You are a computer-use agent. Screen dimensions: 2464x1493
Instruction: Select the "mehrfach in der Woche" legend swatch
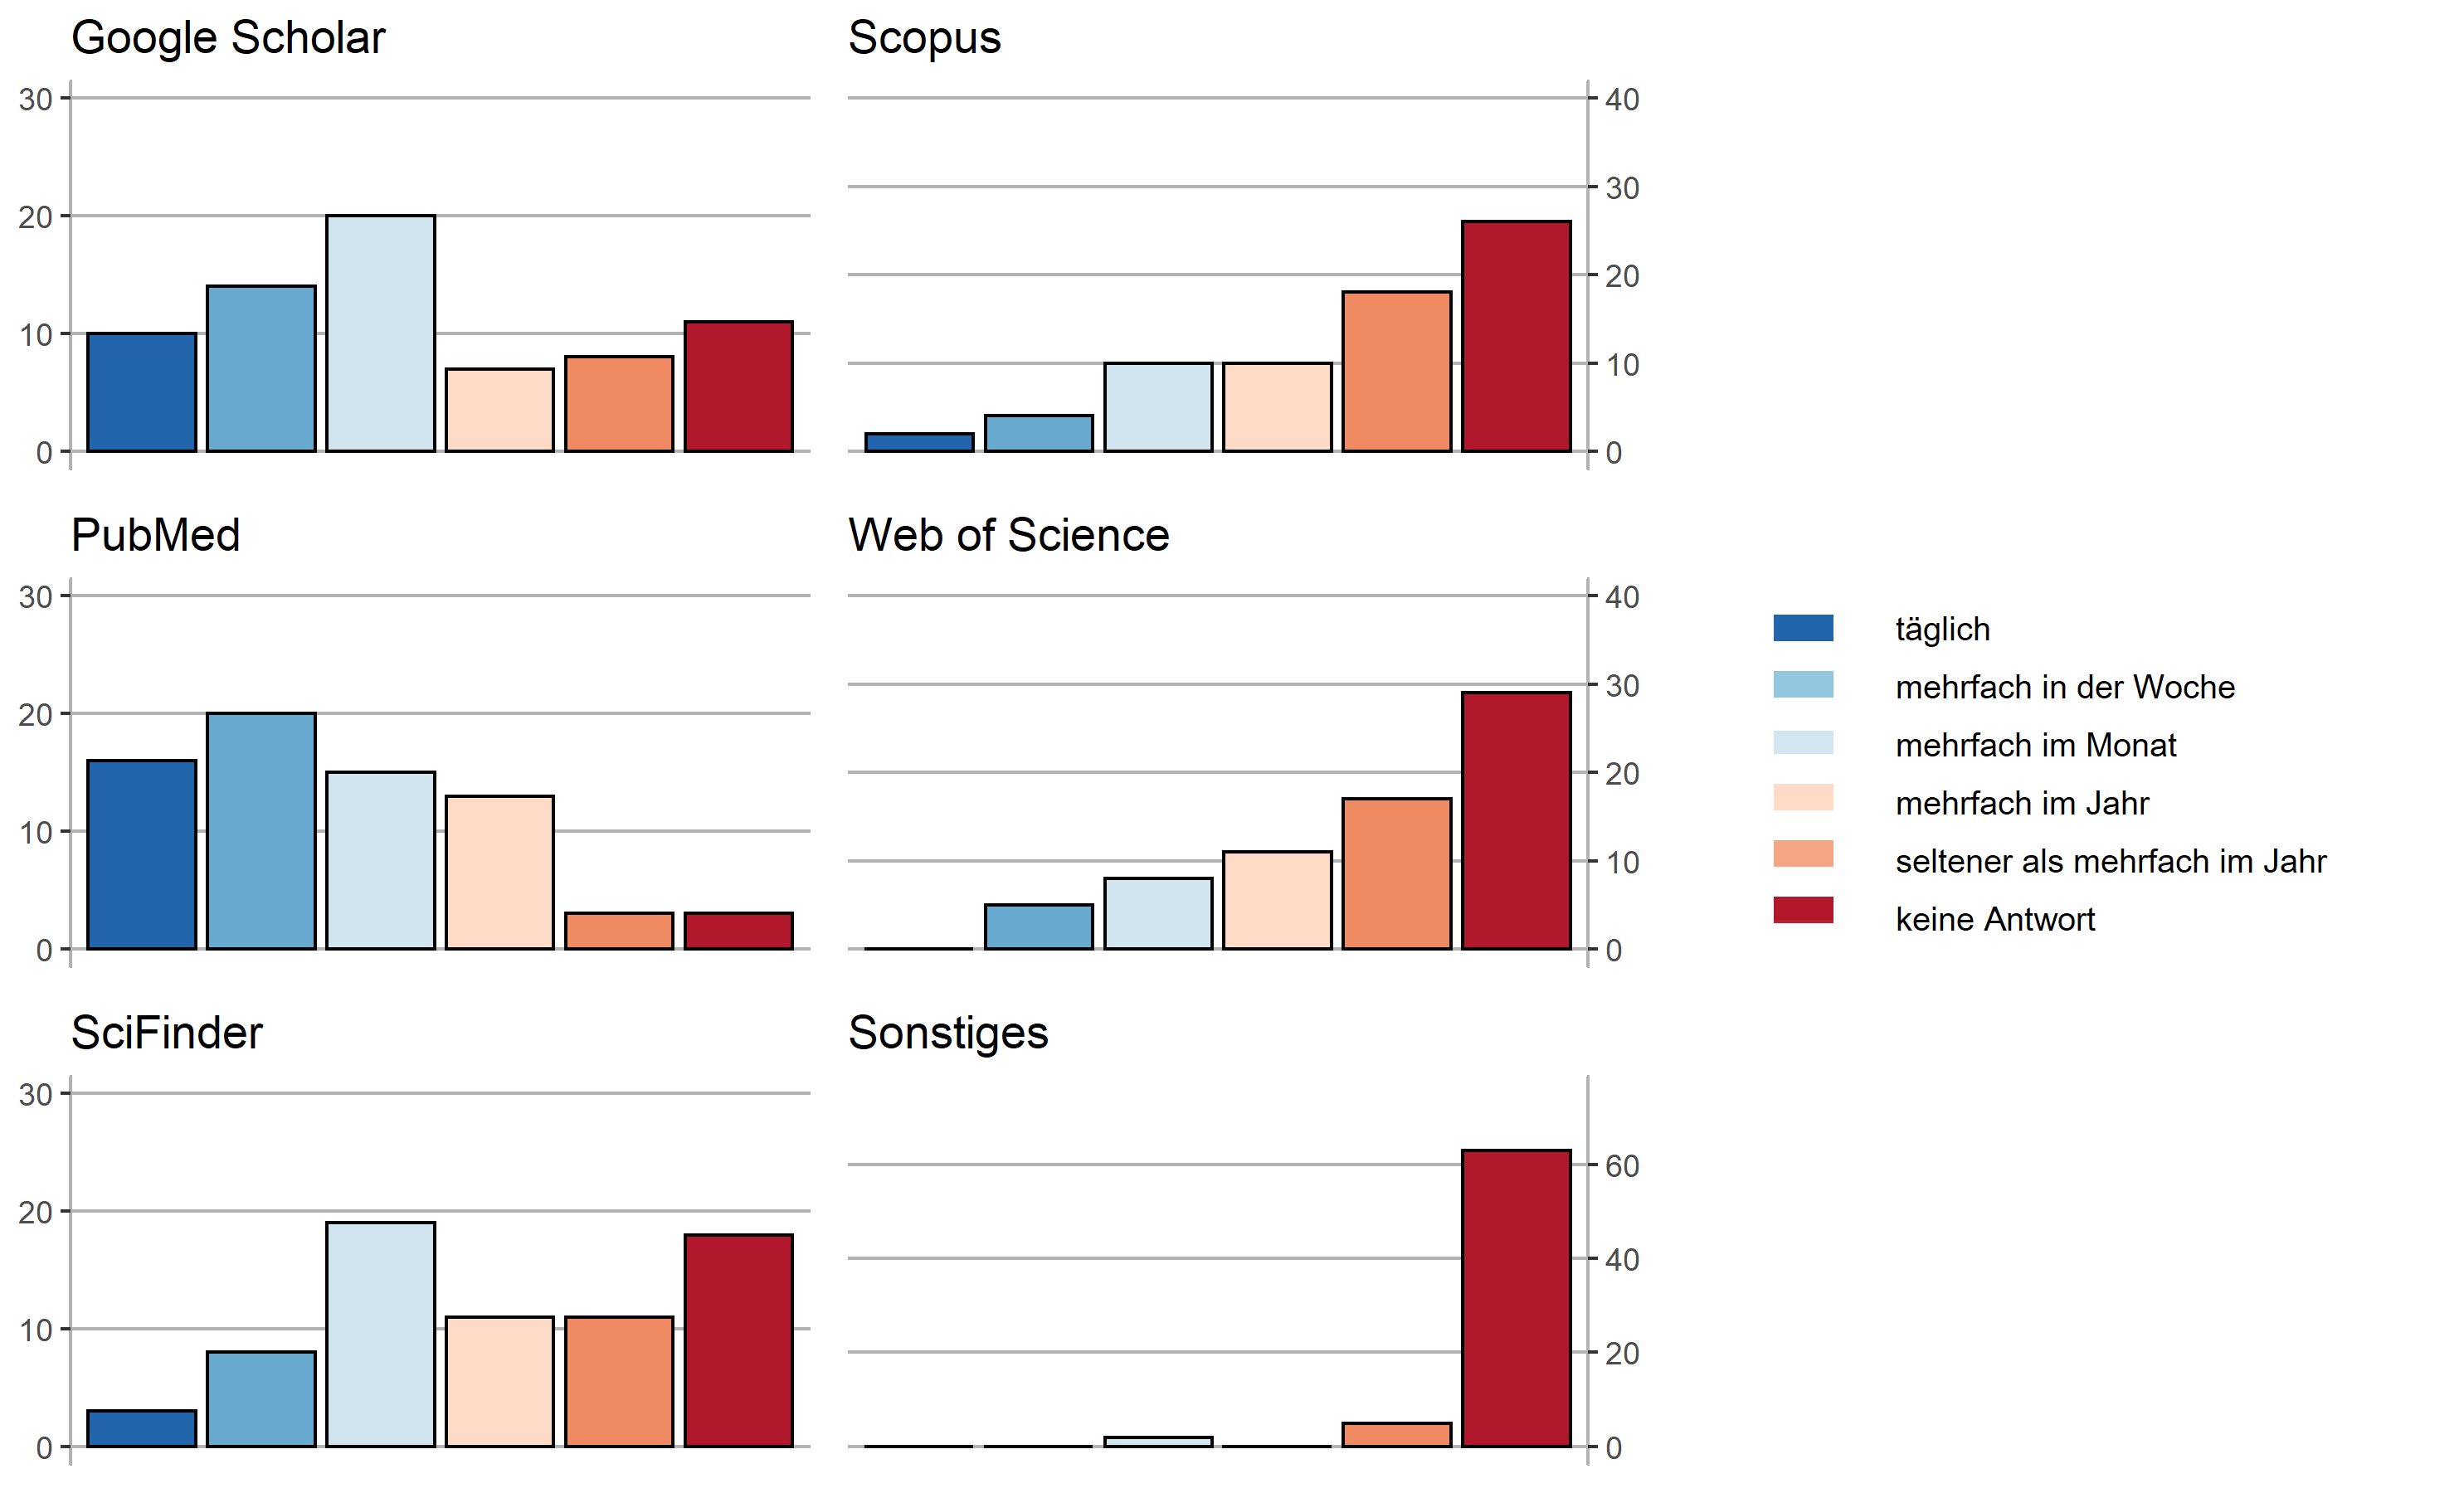[x=1802, y=685]
